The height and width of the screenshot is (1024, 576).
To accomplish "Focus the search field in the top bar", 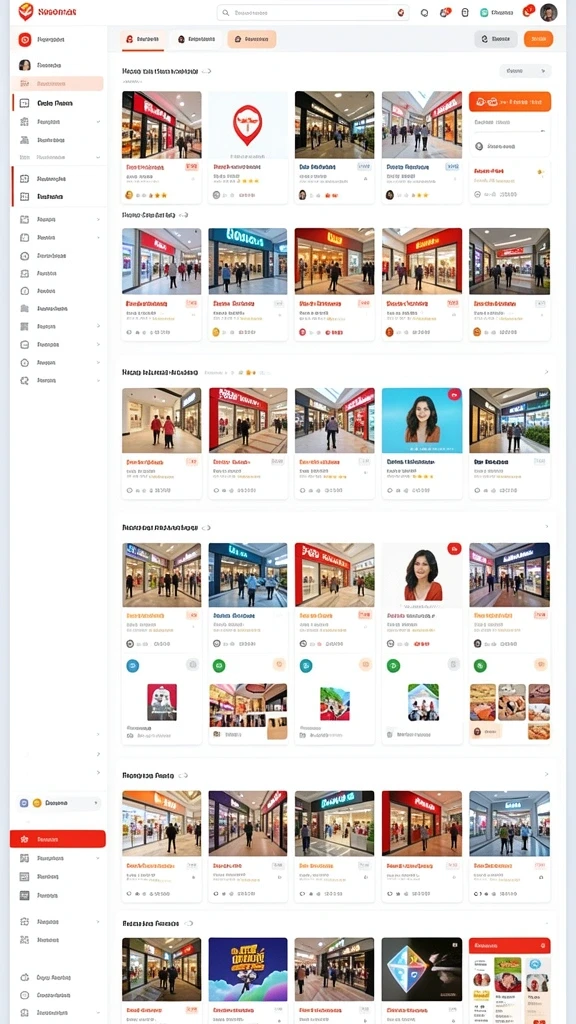I will coord(313,12).
